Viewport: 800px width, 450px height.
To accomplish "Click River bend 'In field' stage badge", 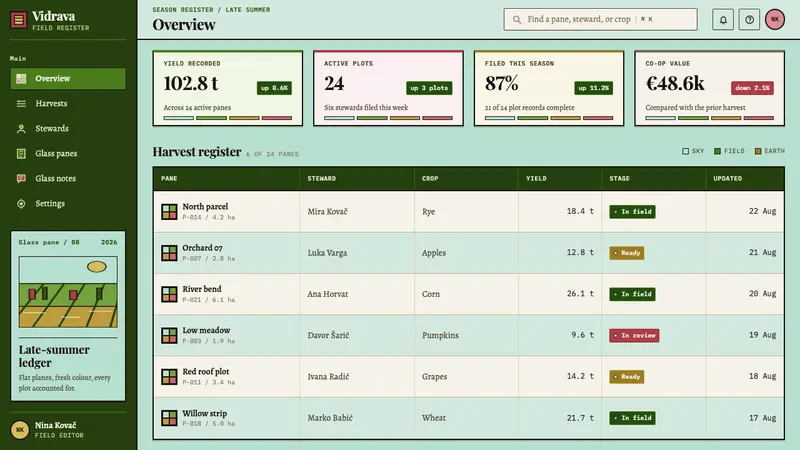I will click(x=632, y=294).
